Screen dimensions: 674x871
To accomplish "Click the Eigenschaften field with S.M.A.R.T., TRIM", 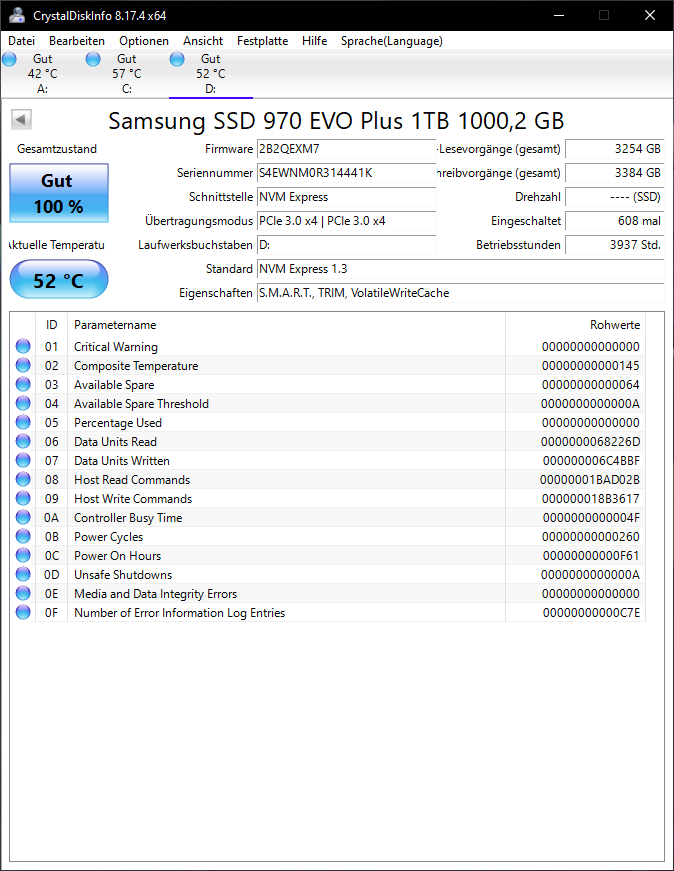I will tap(461, 293).
